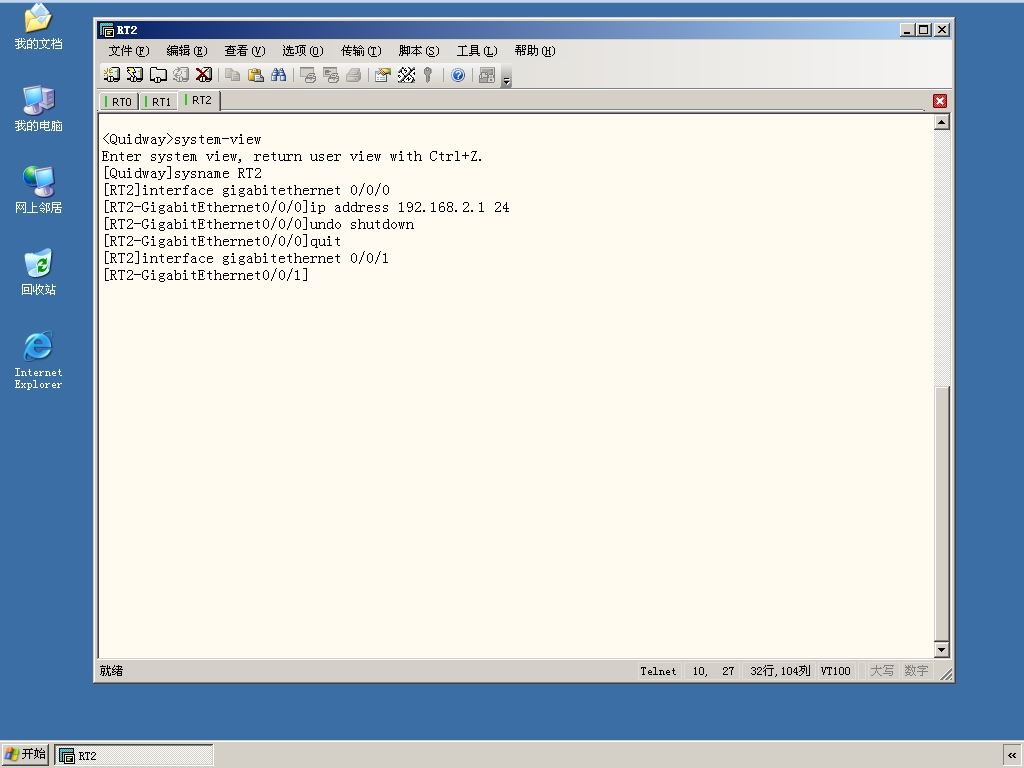The height and width of the screenshot is (768, 1024).
Task: Close the active tab with red X
Action: 940,101
